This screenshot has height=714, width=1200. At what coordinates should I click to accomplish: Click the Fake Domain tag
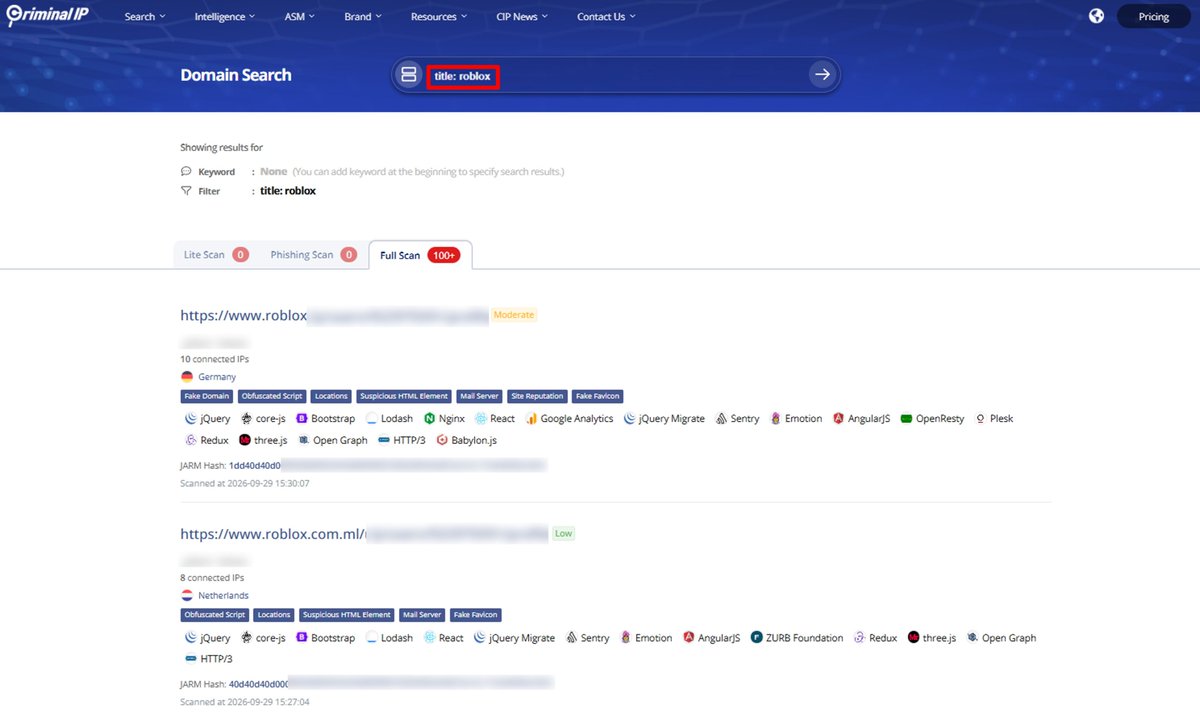(207, 396)
